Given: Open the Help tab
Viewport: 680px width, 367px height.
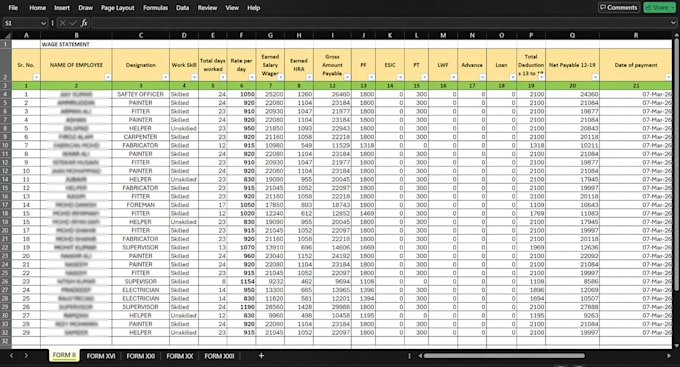Looking at the screenshot, I should (254, 8).
